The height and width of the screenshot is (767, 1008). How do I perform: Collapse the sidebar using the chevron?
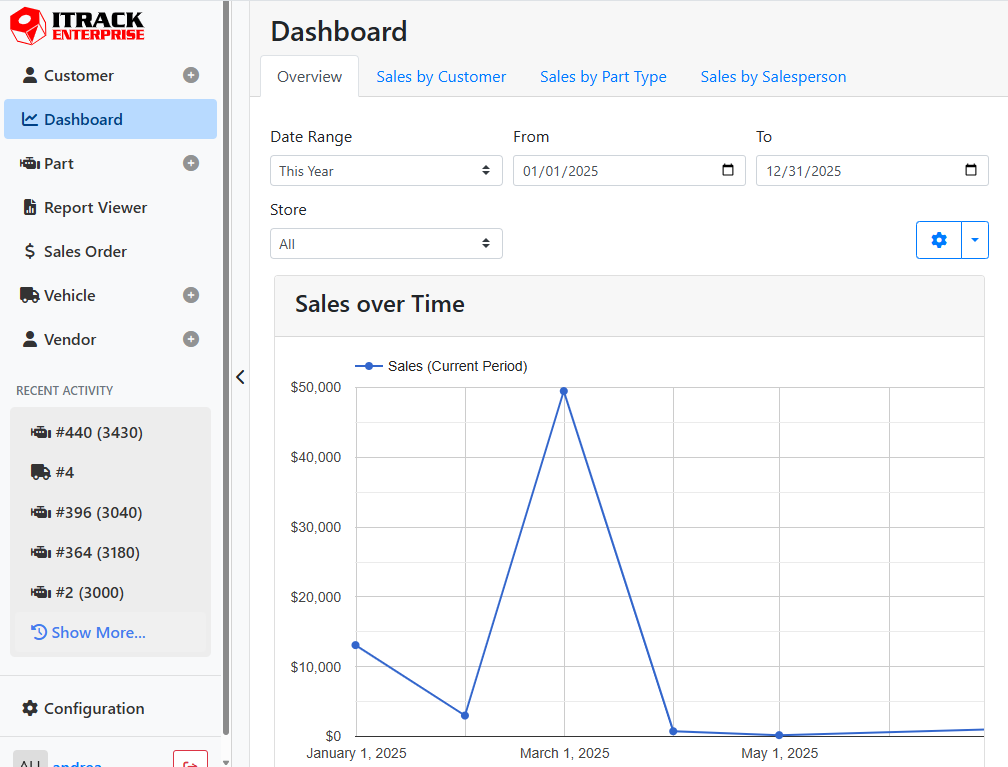click(x=240, y=377)
